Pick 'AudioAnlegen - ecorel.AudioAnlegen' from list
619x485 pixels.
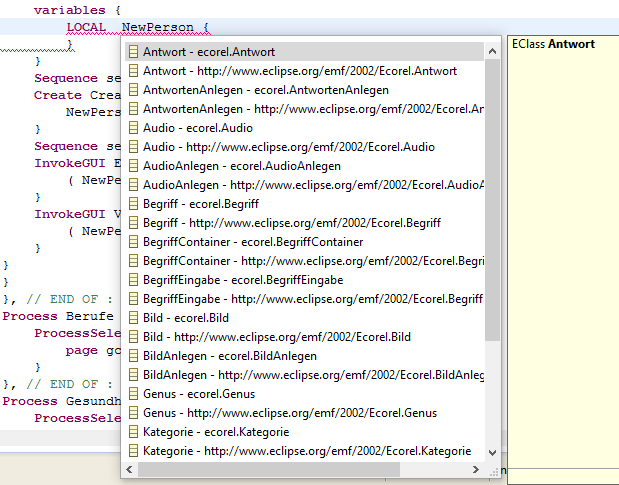[x=304, y=166]
